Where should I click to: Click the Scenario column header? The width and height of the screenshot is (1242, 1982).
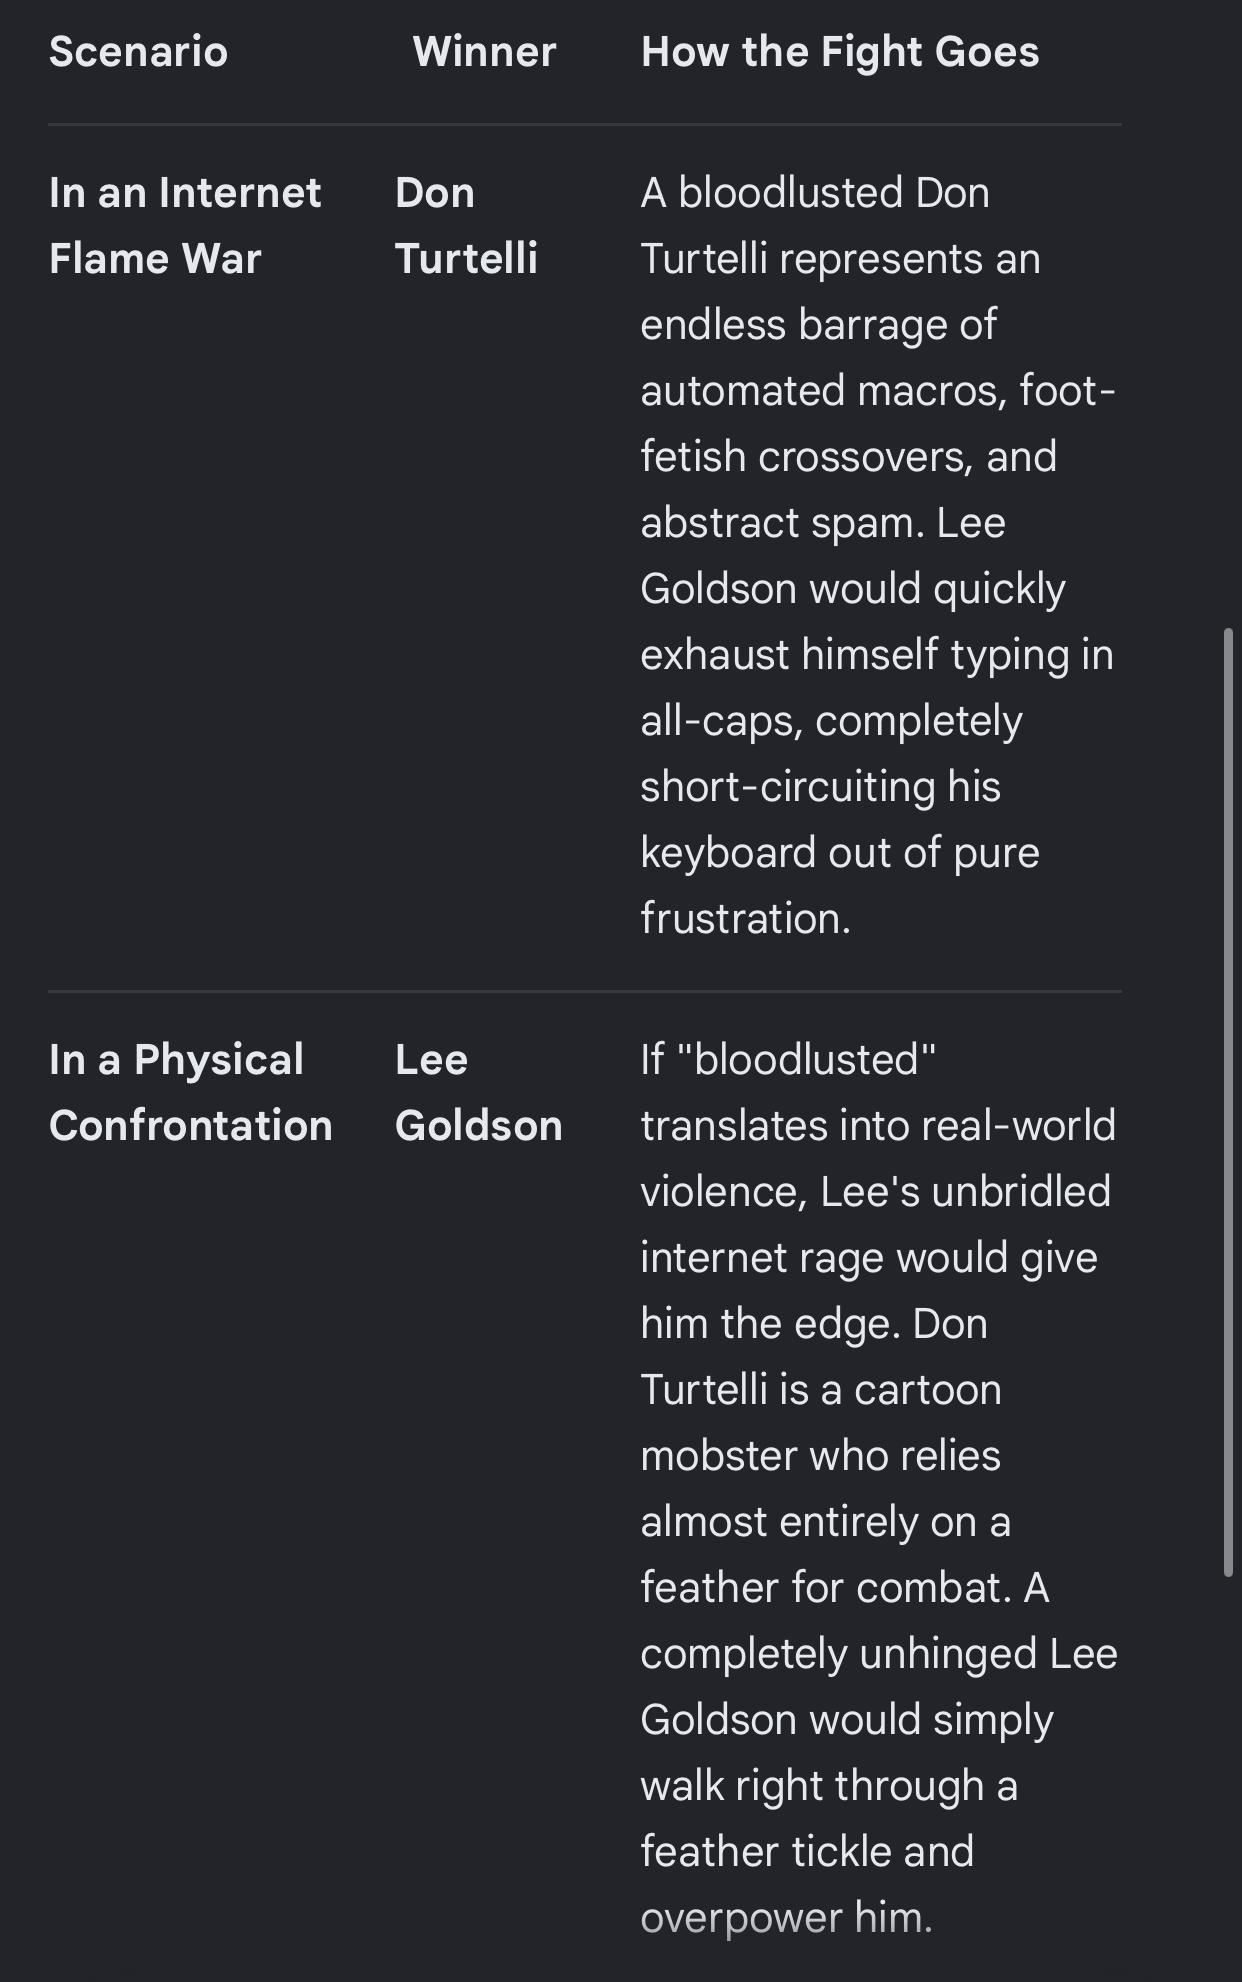pos(138,52)
